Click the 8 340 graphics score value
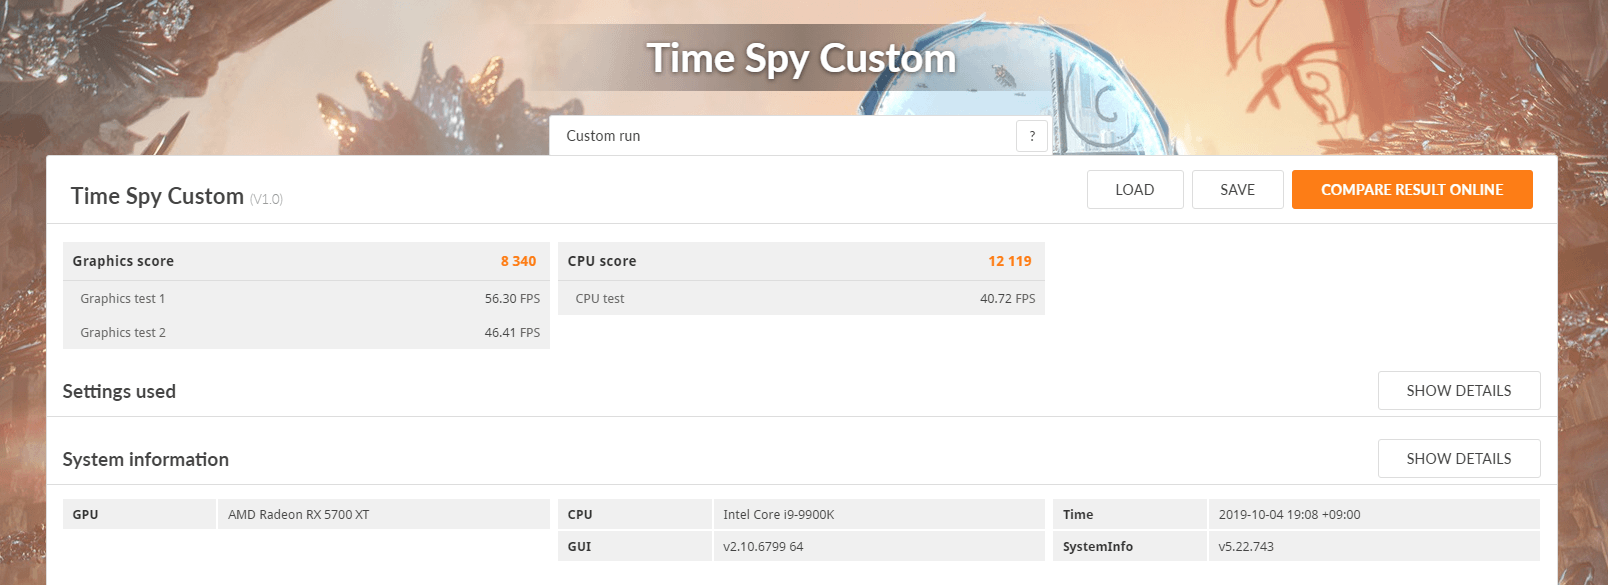Screen dimensions: 1608x585 518,261
